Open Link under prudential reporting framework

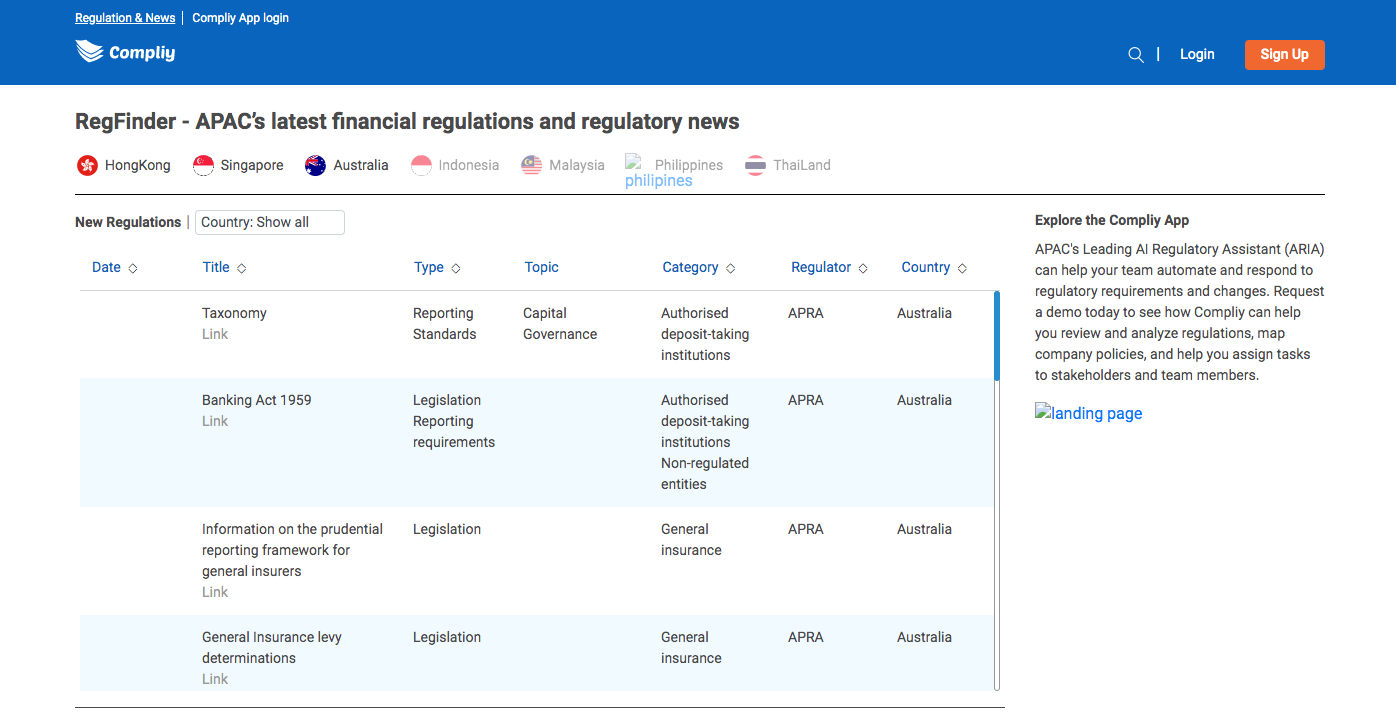[215, 592]
